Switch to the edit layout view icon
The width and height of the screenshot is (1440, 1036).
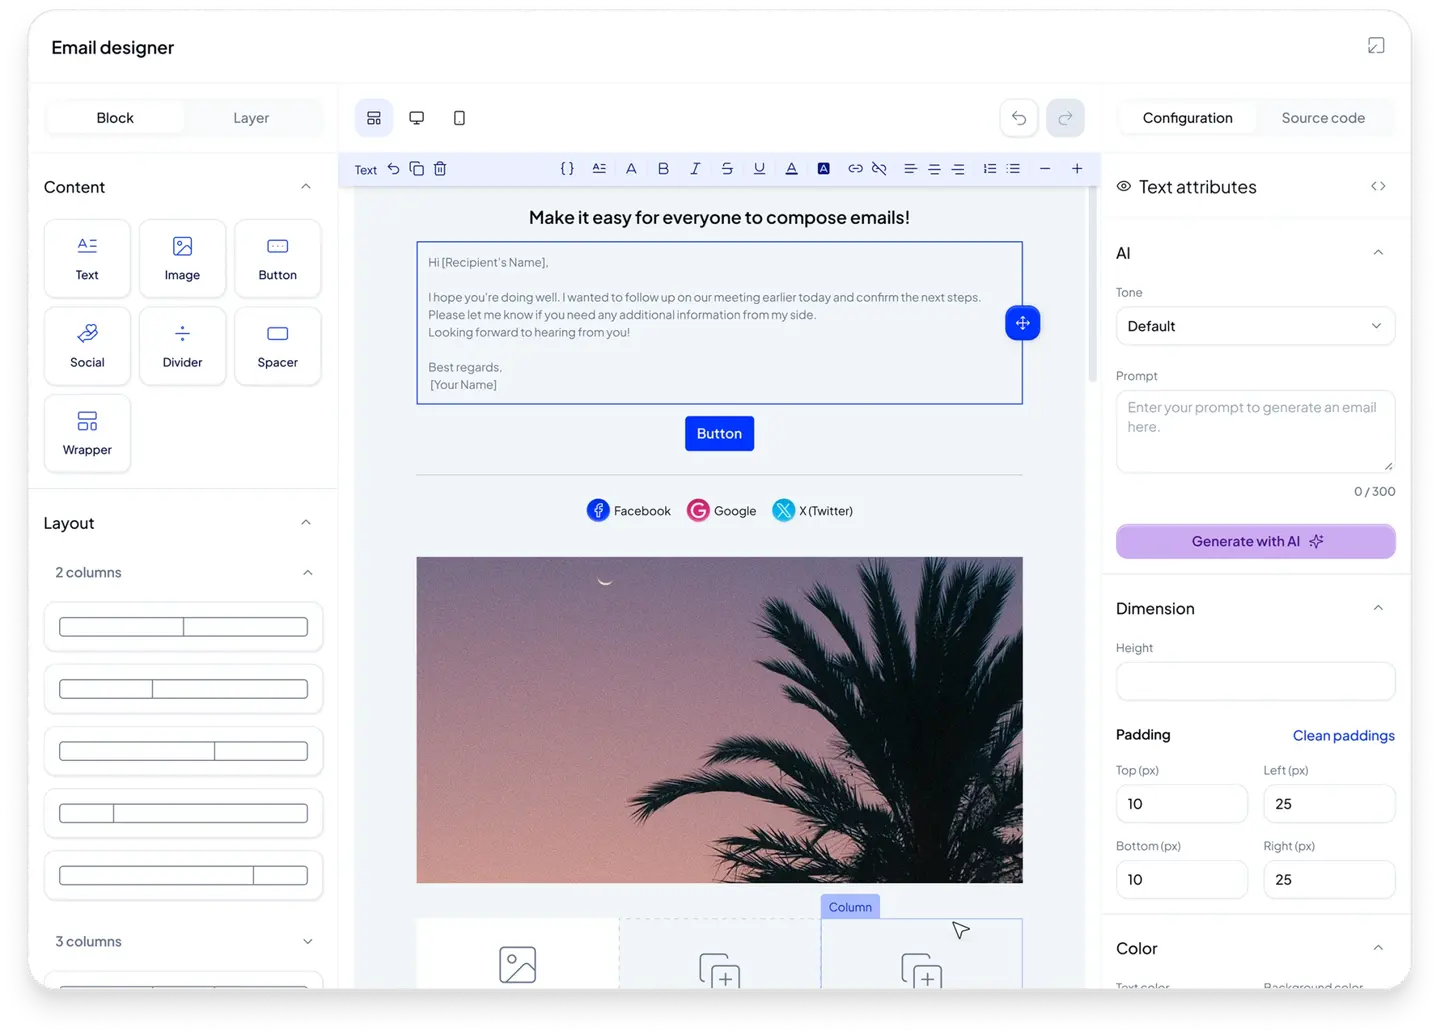click(374, 118)
